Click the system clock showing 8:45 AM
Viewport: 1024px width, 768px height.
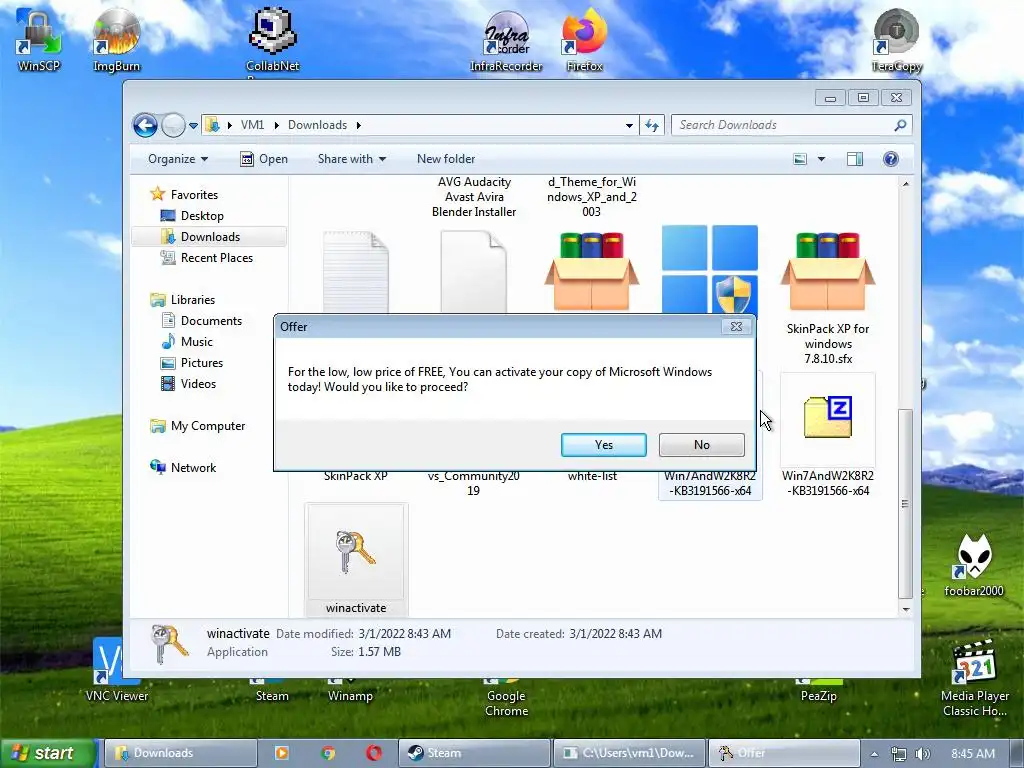click(973, 754)
